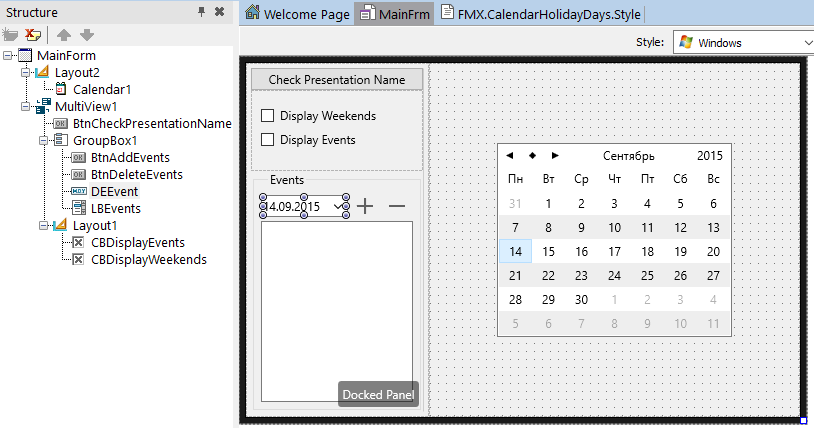Select day 15 in the calendar

[x=548, y=251]
